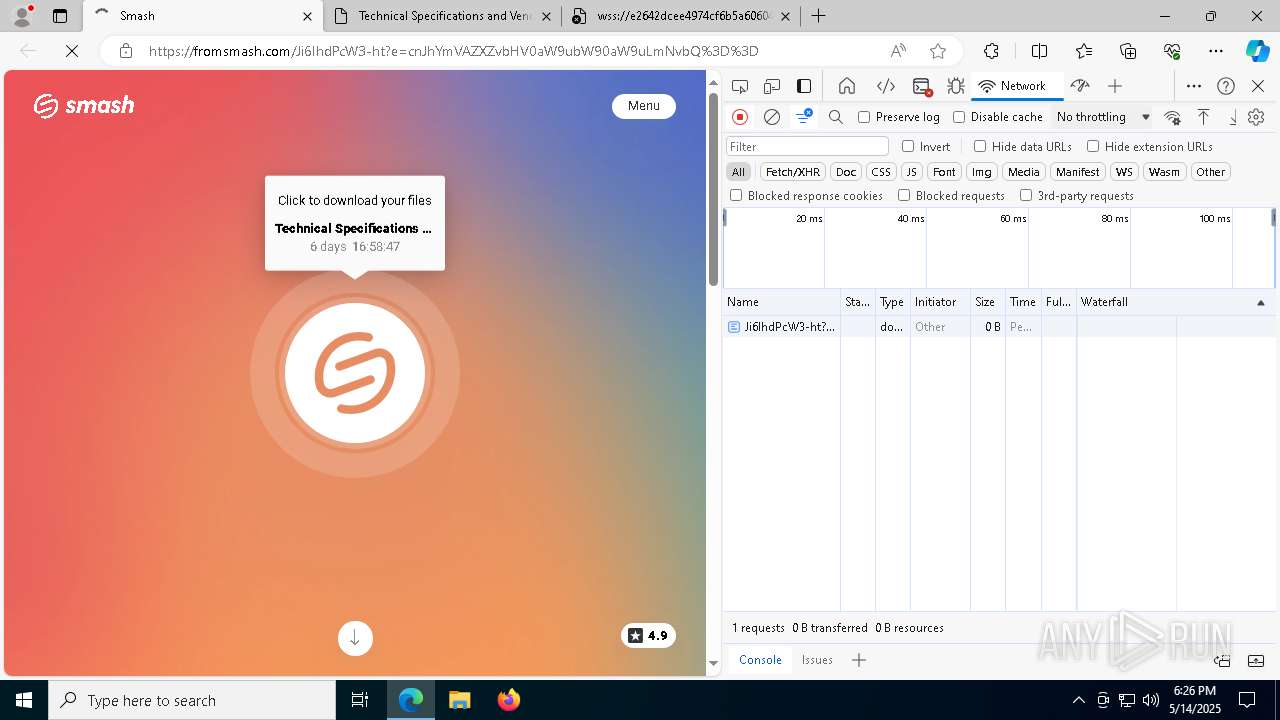Check Blocked requests
The image size is (1280, 720).
click(x=904, y=196)
